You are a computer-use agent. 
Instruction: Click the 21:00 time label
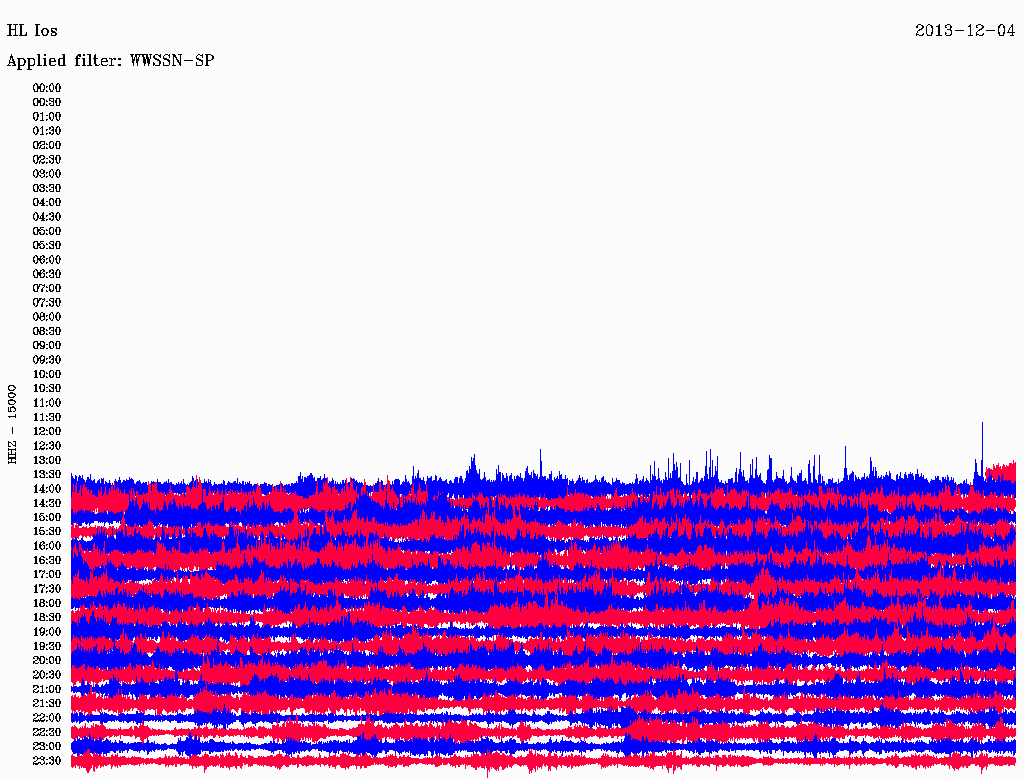[47, 689]
